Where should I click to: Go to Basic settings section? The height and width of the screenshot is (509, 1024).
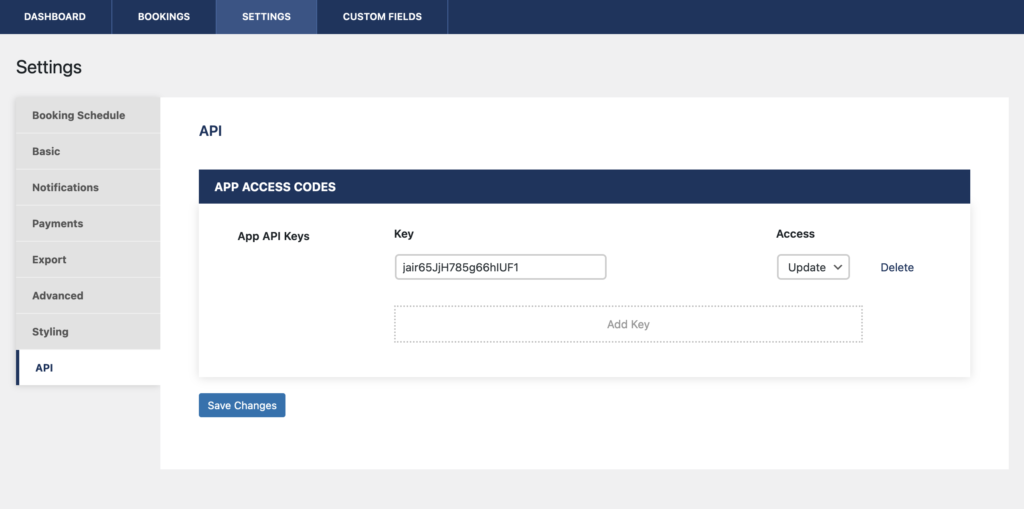[x=88, y=151]
